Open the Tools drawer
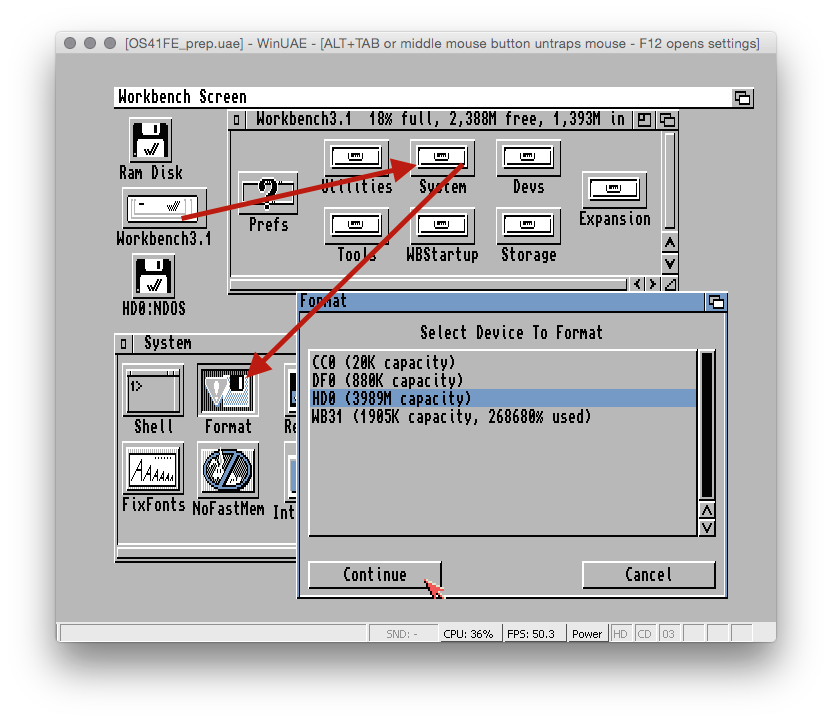This screenshot has width=832, height=722. [356, 225]
